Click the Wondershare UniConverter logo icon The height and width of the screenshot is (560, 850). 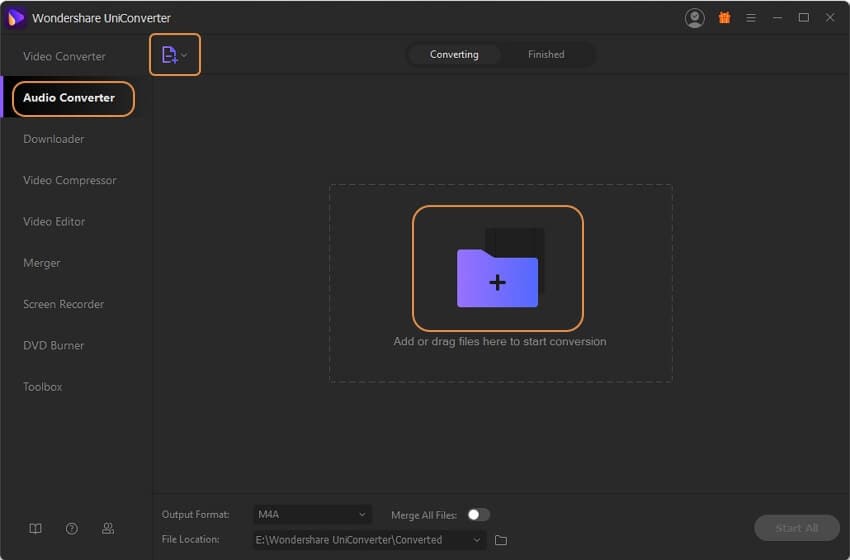(15, 18)
